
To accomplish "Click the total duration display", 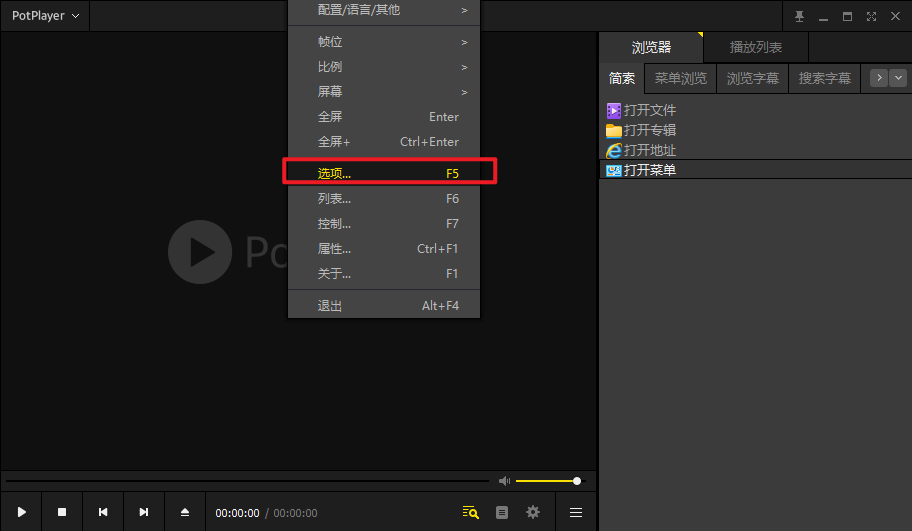I will pyautogui.click(x=295, y=513).
